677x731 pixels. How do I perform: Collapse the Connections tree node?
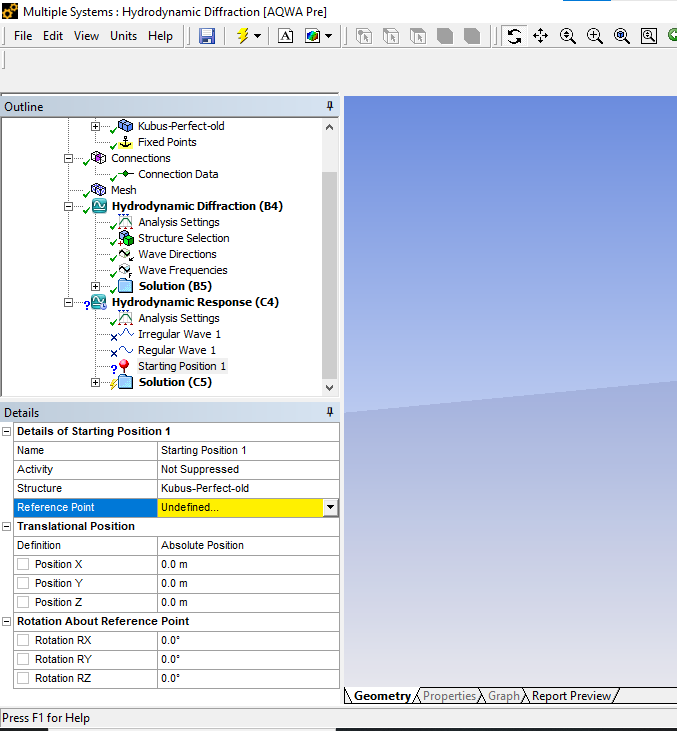coord(68,159)
